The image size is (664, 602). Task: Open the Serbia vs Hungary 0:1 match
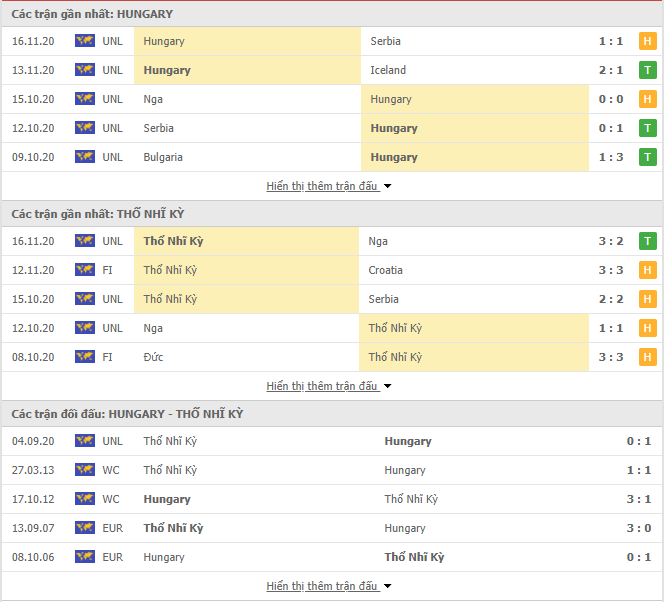[332, 128]
